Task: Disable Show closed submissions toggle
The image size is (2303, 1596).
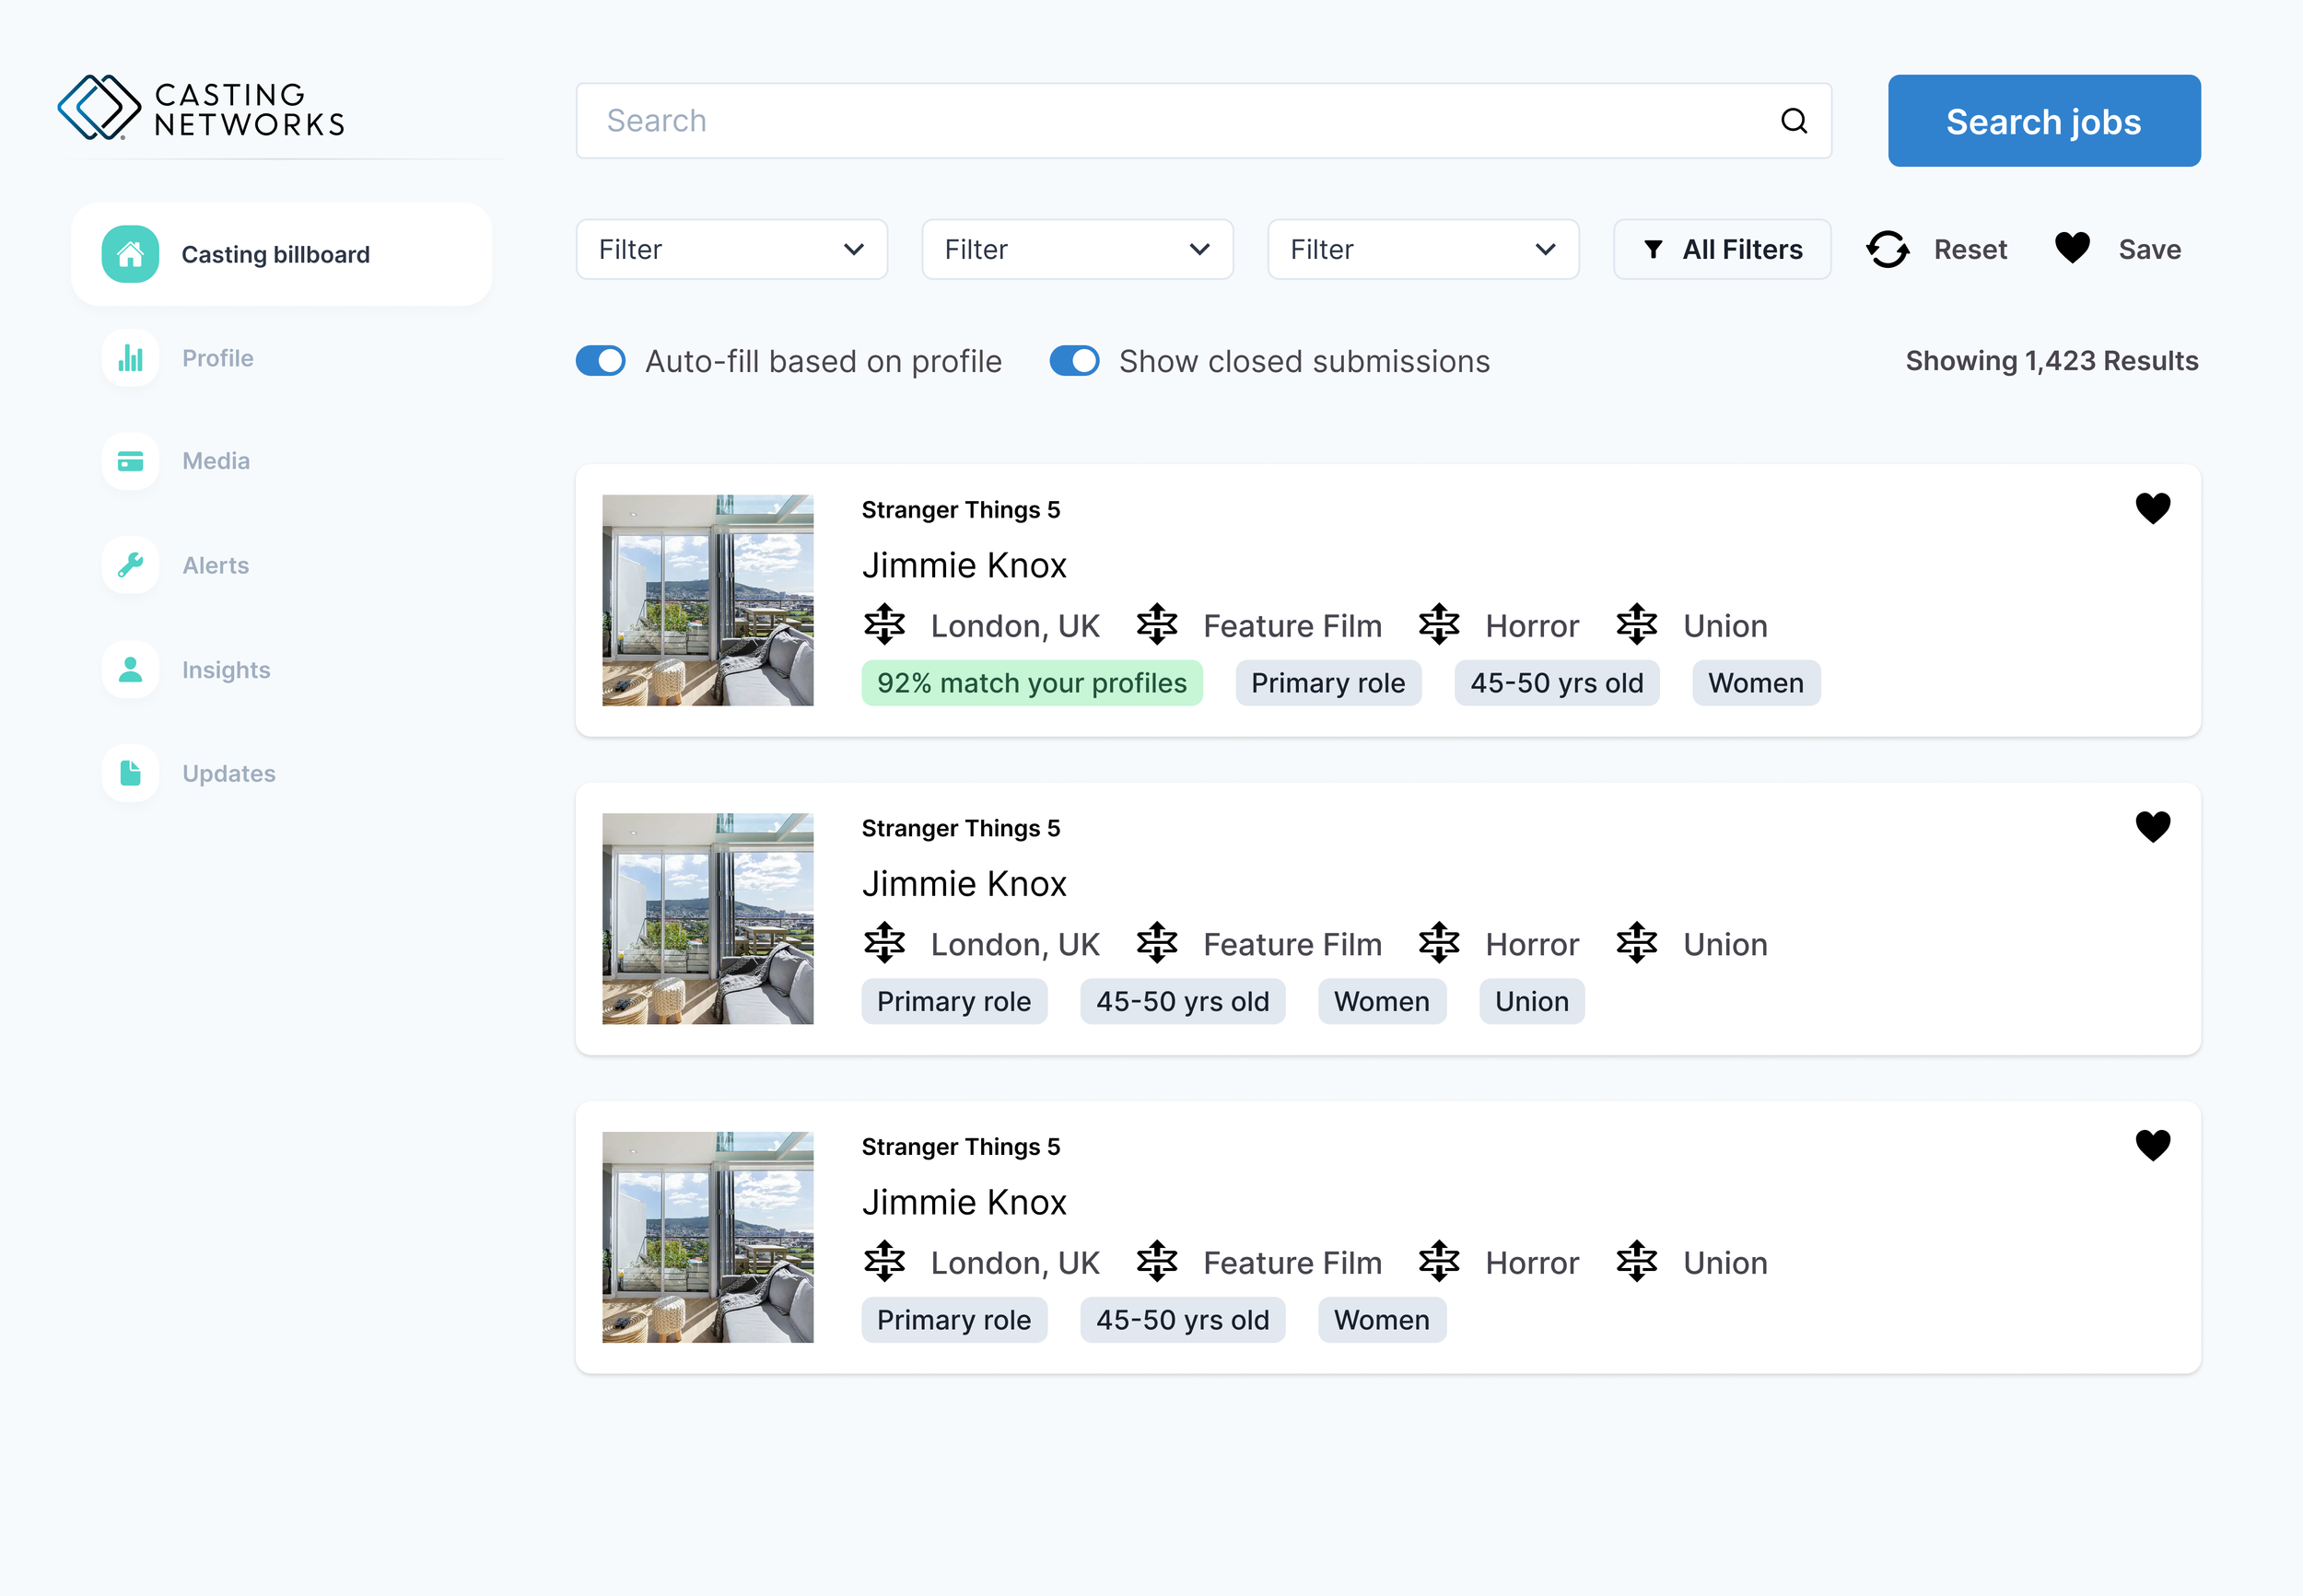Action: (x=1074, y=361)
